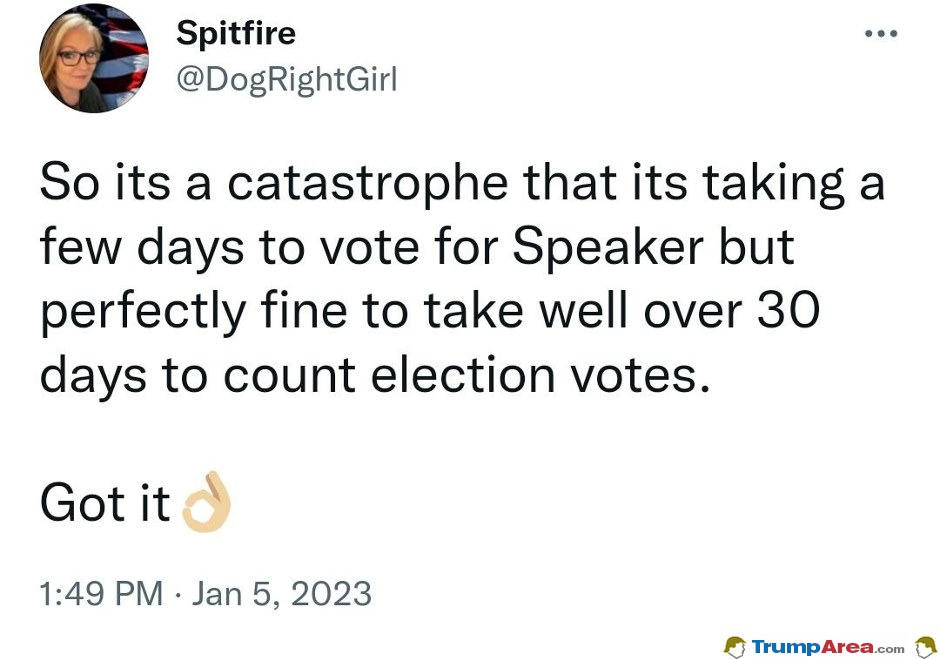Viewport: 940px width, 659px height.
Task: Click the number 30 in the tweet
Action: [x=788, y=310]
